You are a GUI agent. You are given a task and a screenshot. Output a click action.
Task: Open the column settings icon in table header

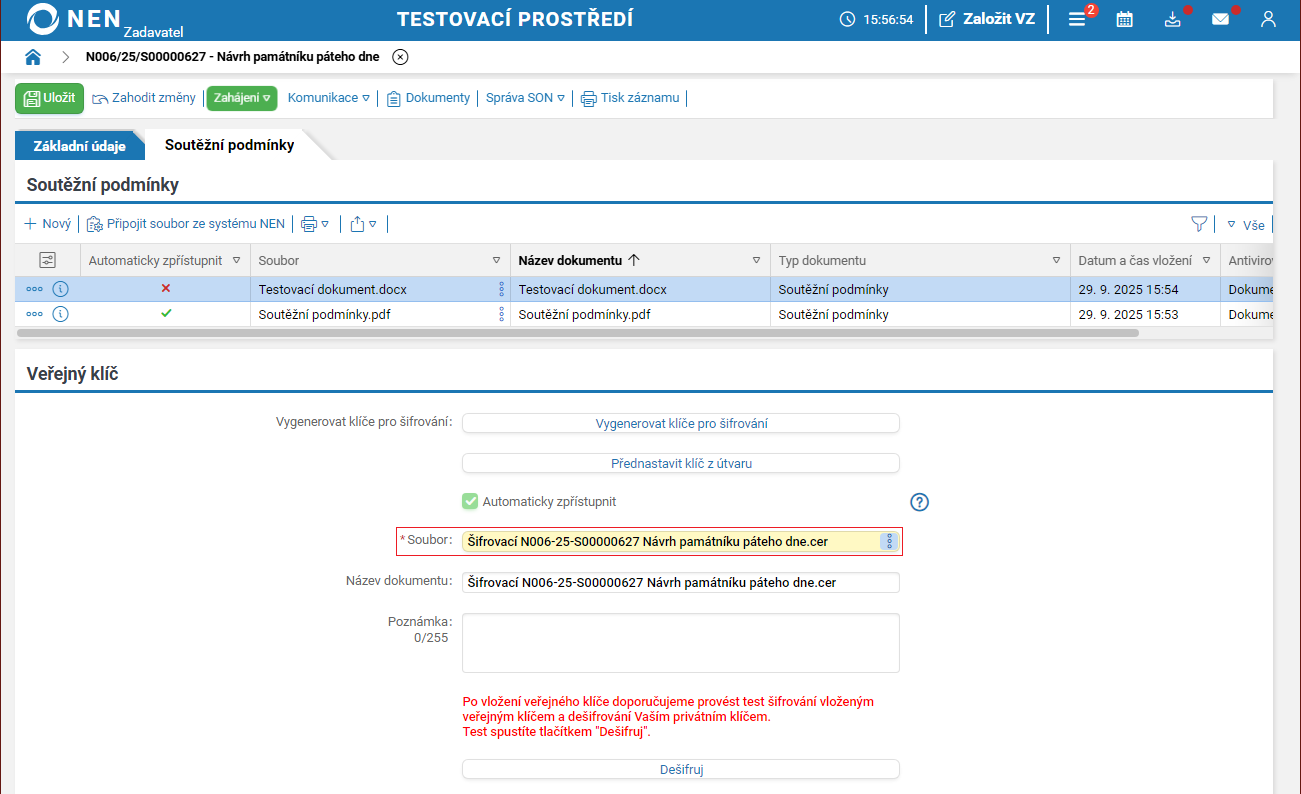coord(47,260)
